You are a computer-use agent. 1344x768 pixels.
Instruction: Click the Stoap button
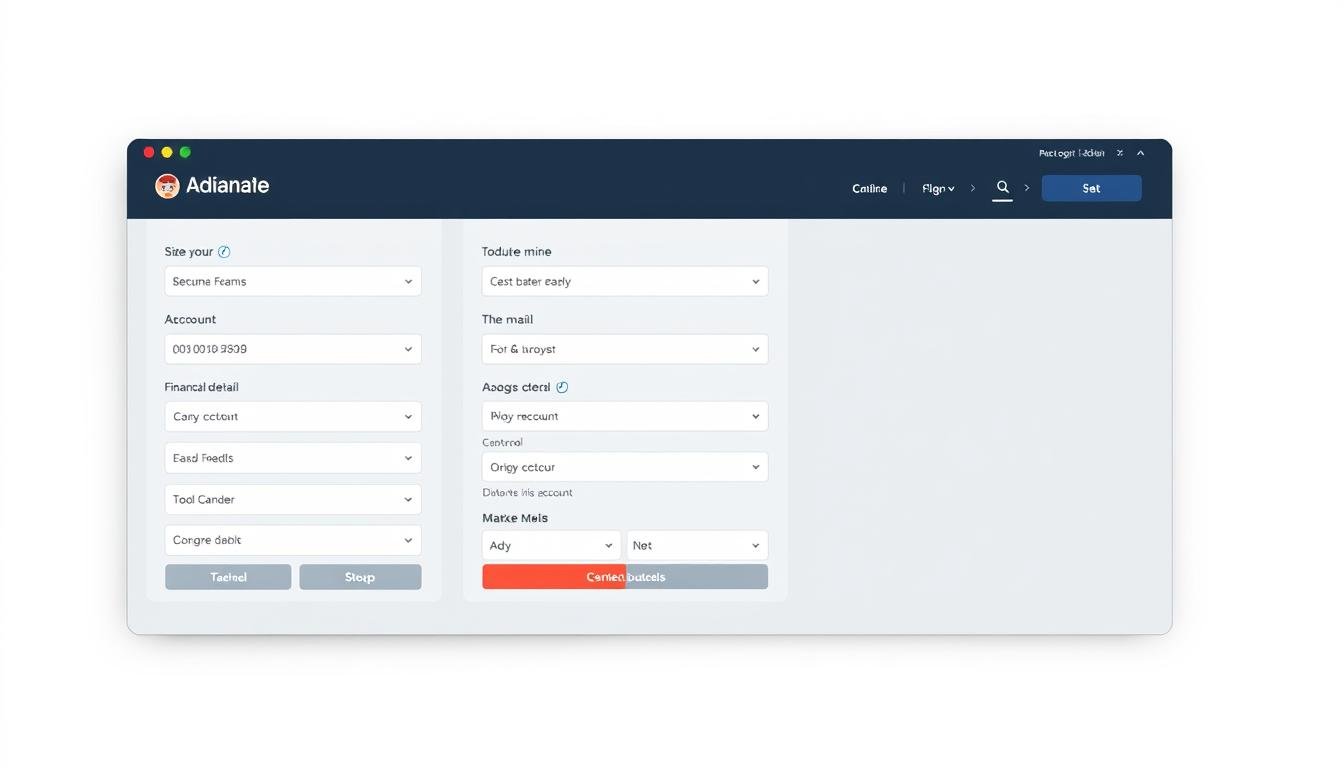[360, 577]
